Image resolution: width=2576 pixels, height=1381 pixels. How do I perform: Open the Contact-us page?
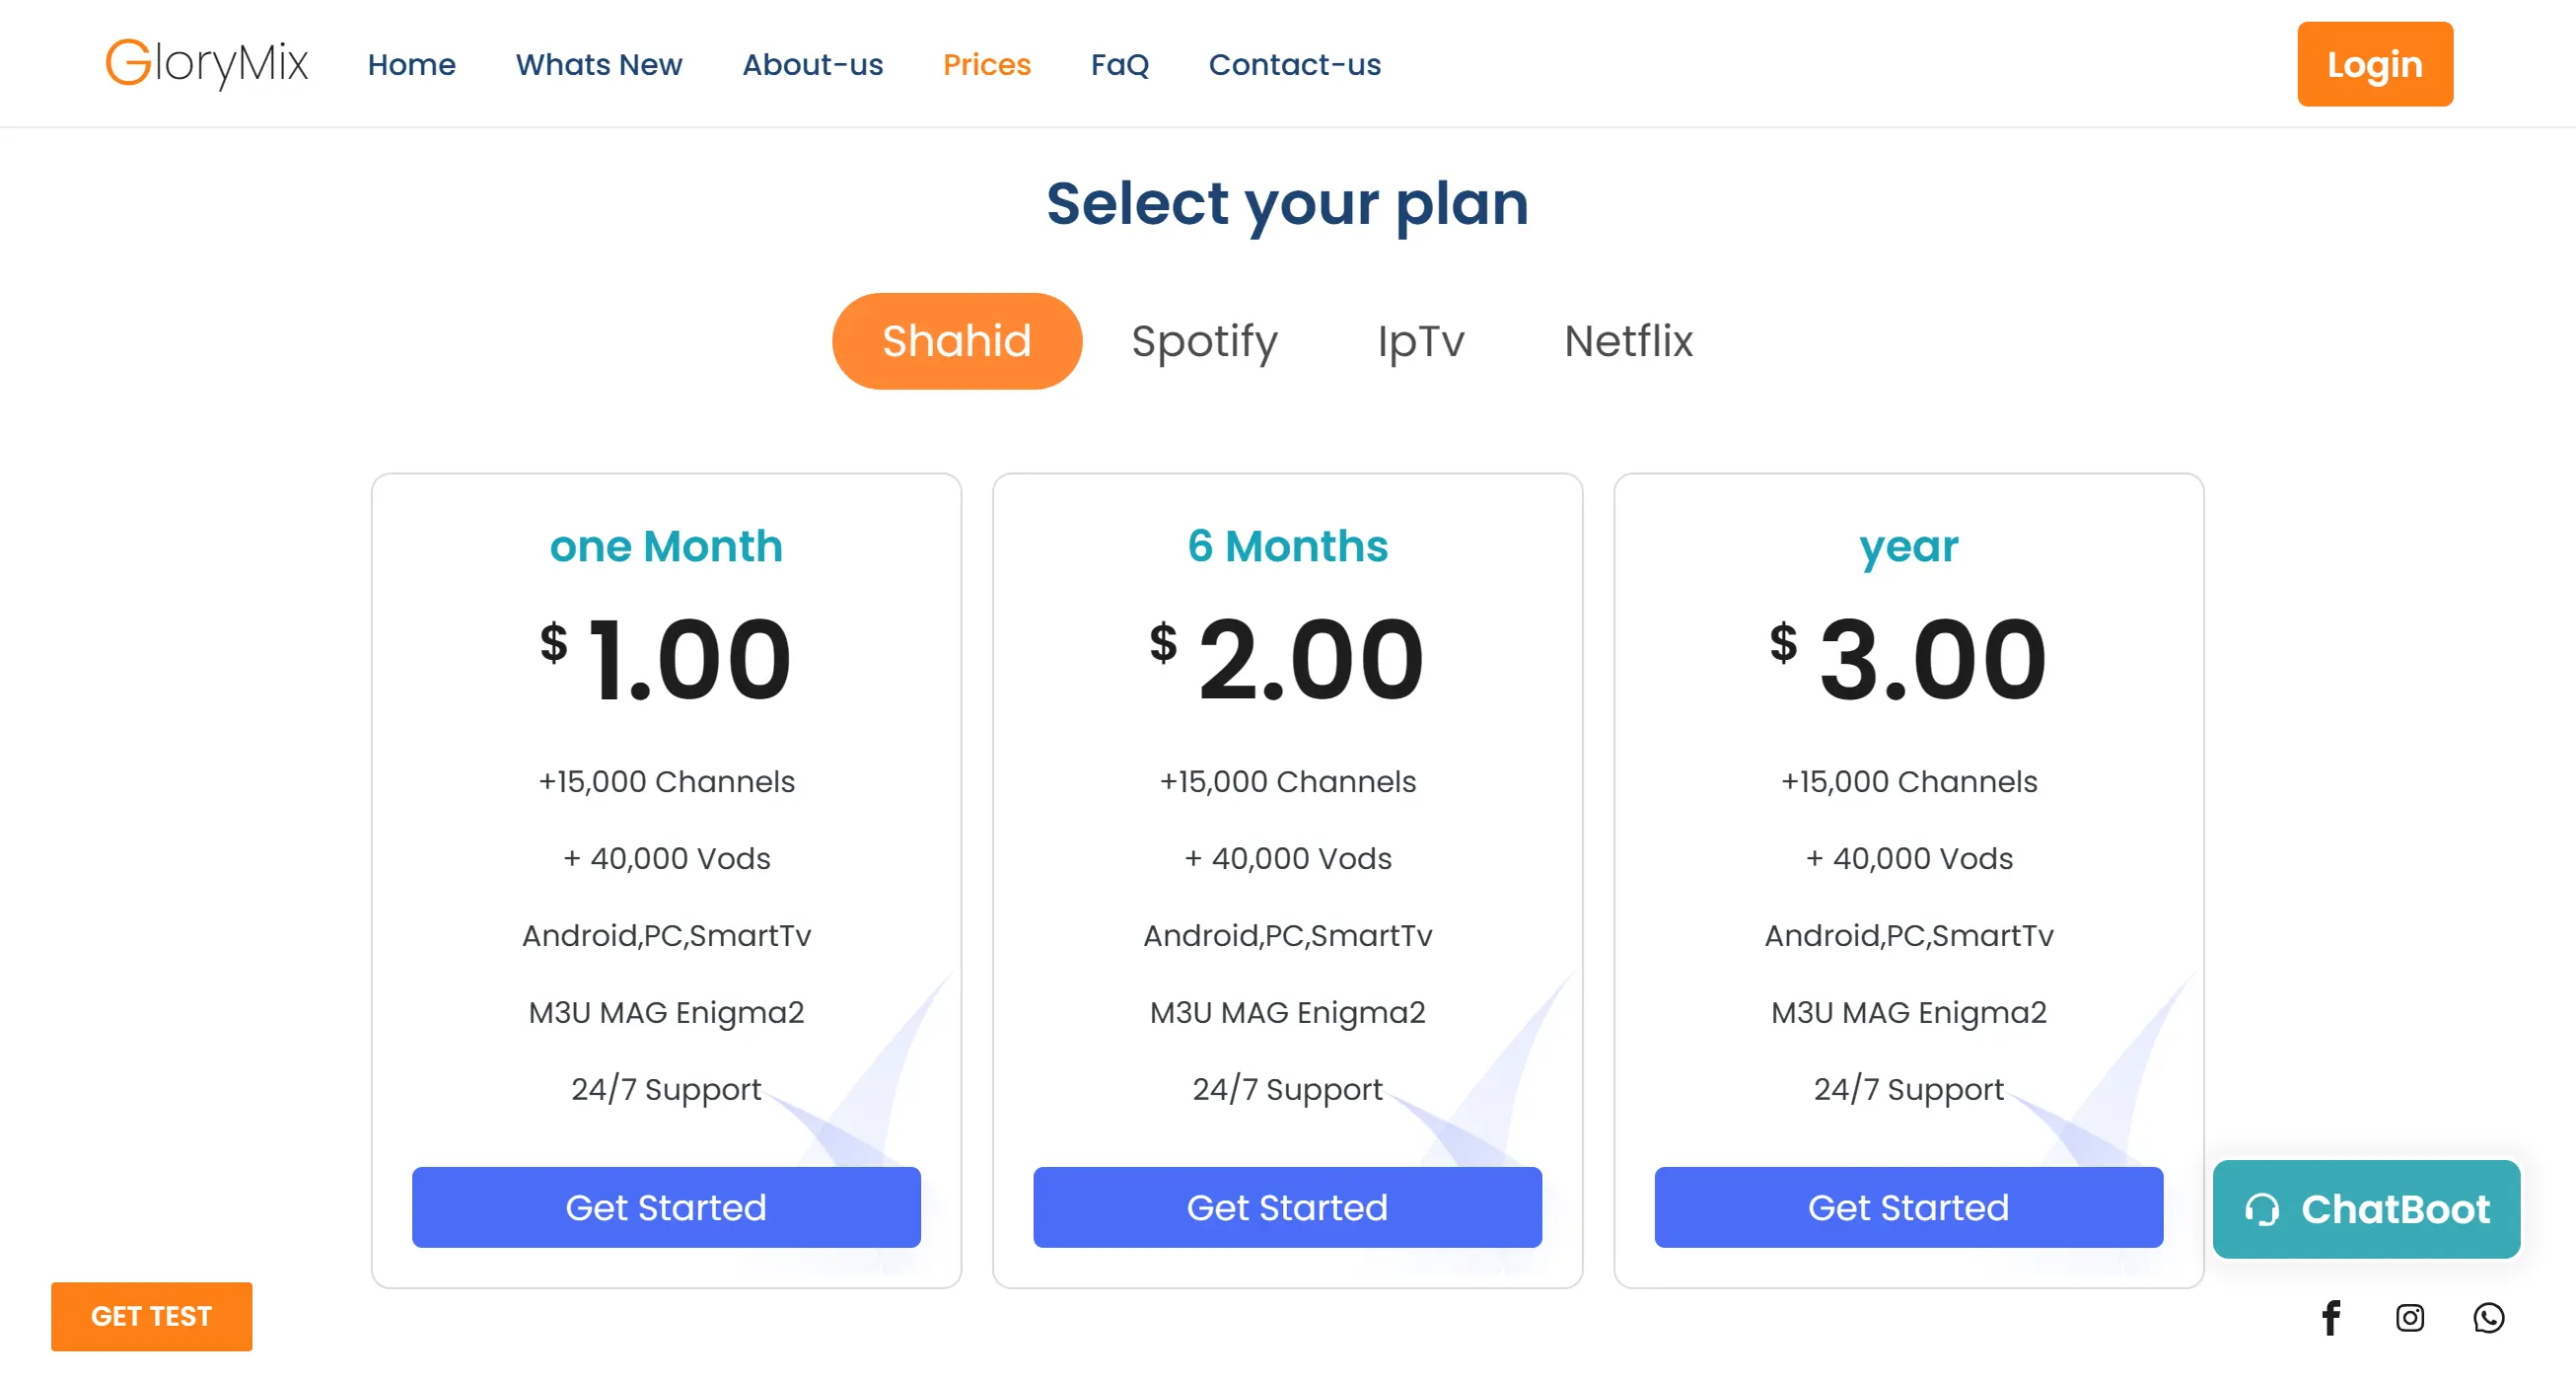tap(1294, 64)
